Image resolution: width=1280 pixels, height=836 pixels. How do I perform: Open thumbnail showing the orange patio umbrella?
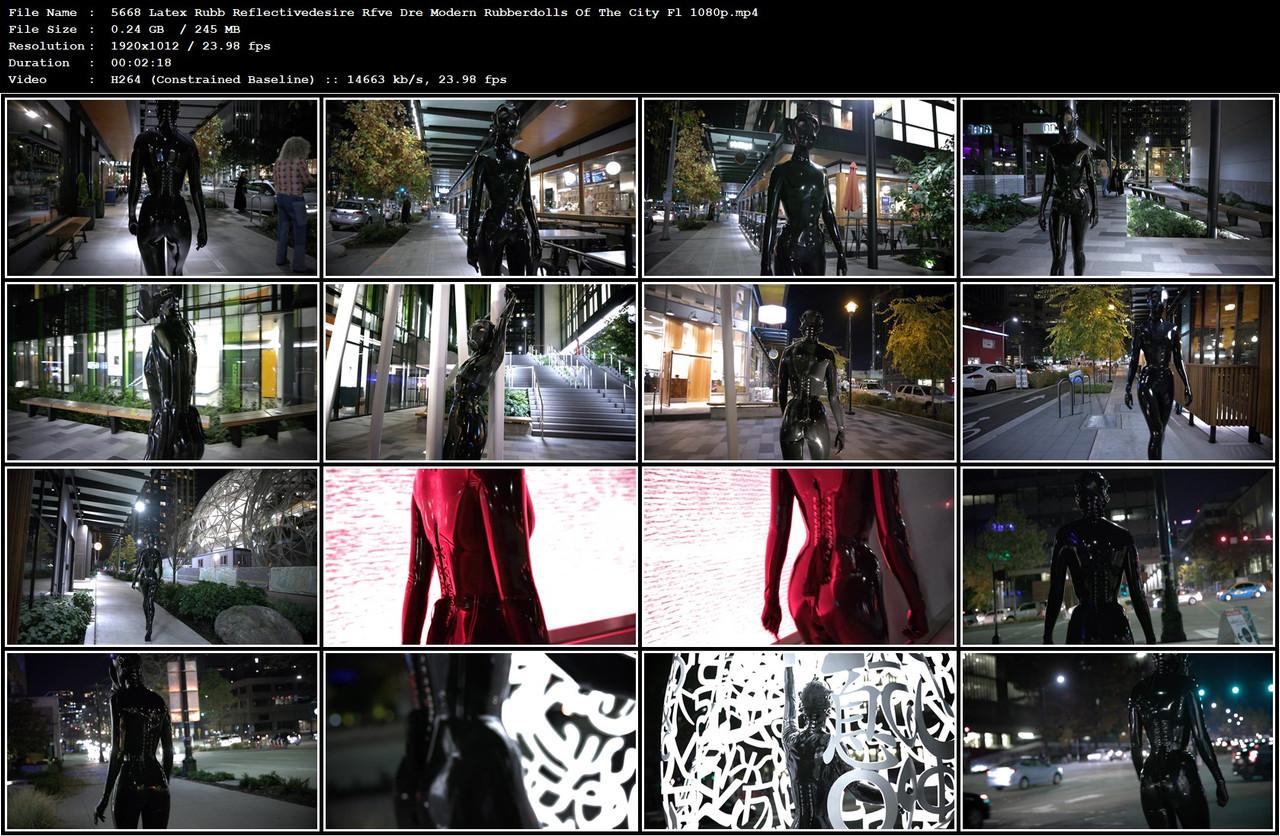[x=799, y=187]
